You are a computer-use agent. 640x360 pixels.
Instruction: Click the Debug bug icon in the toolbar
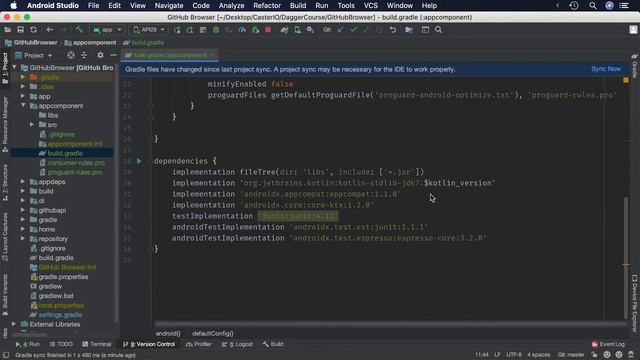pyautogui.click(x=216, y=30)
